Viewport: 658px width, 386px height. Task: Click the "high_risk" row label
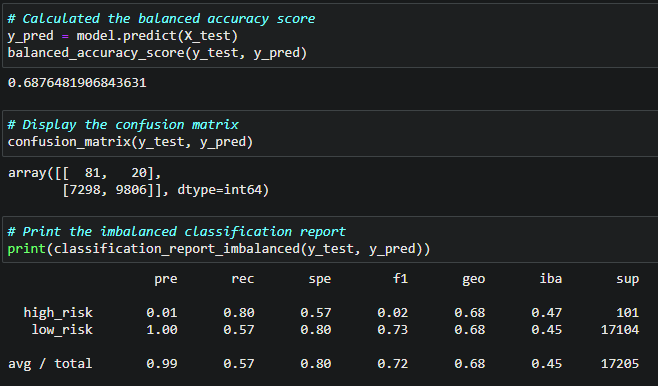click(58, 313)
